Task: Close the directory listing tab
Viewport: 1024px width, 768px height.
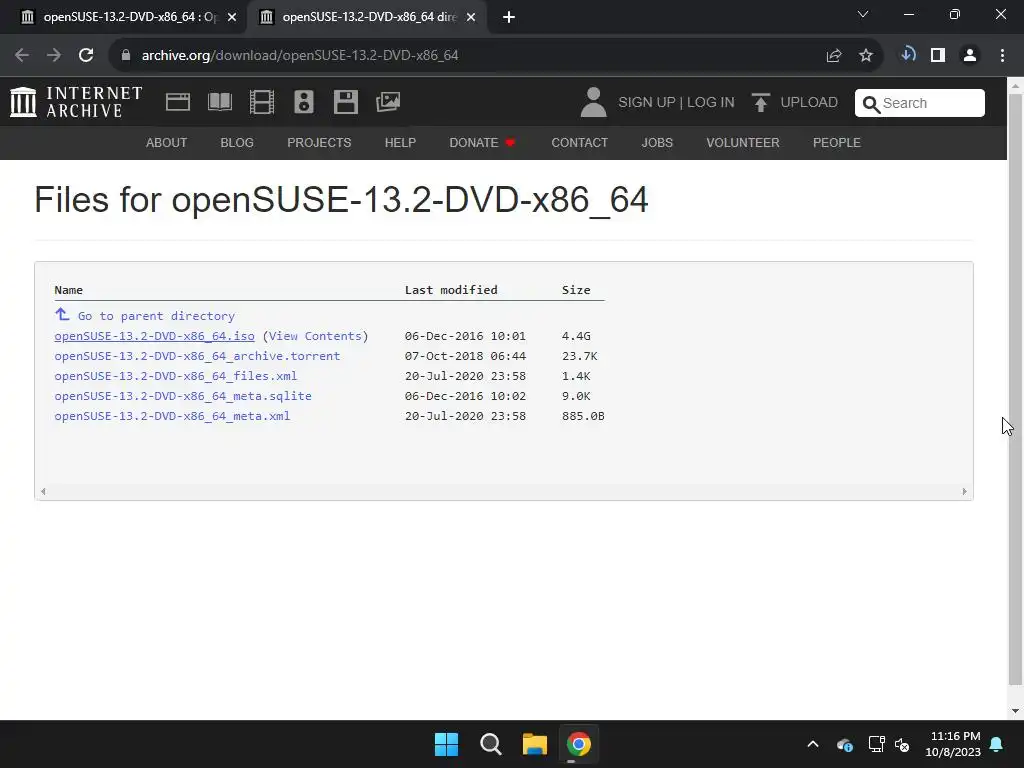Action: [471, 18]
